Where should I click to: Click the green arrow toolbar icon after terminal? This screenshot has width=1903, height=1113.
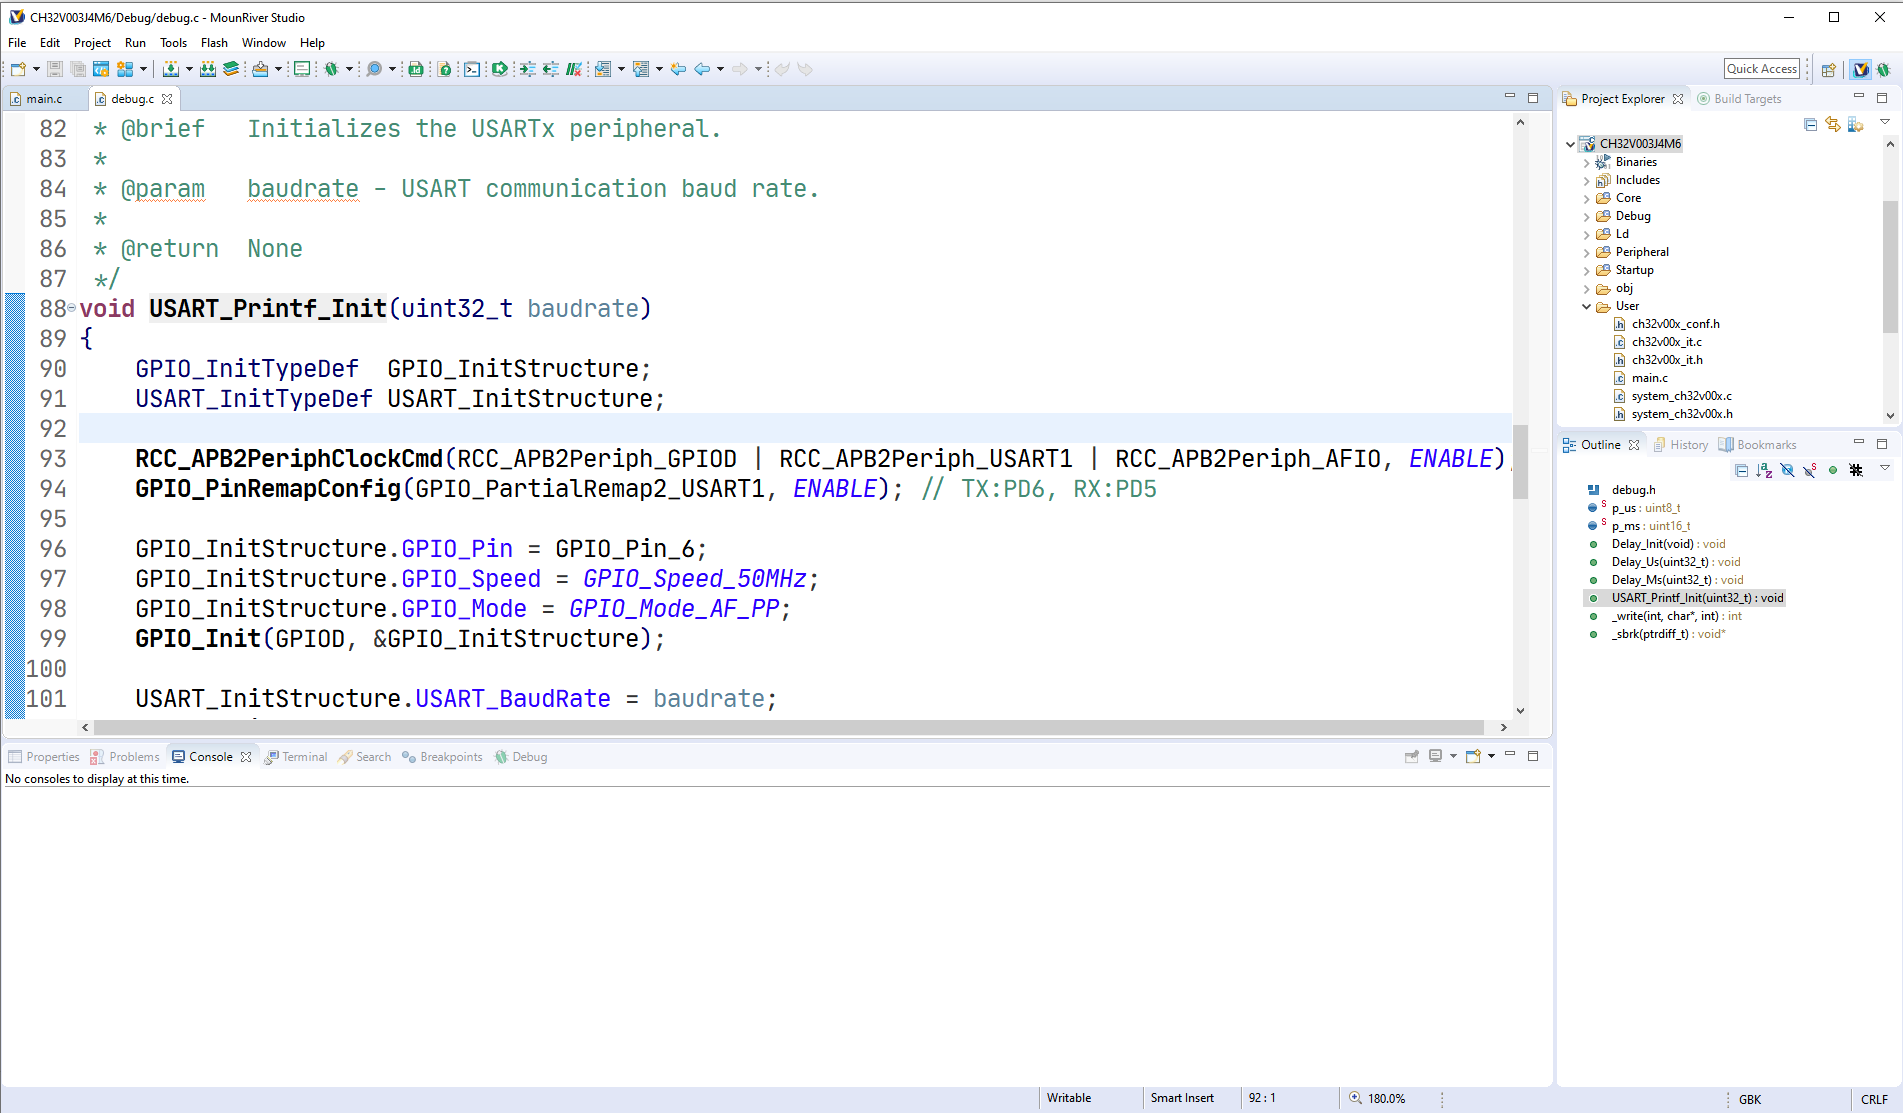click(499, 69)
